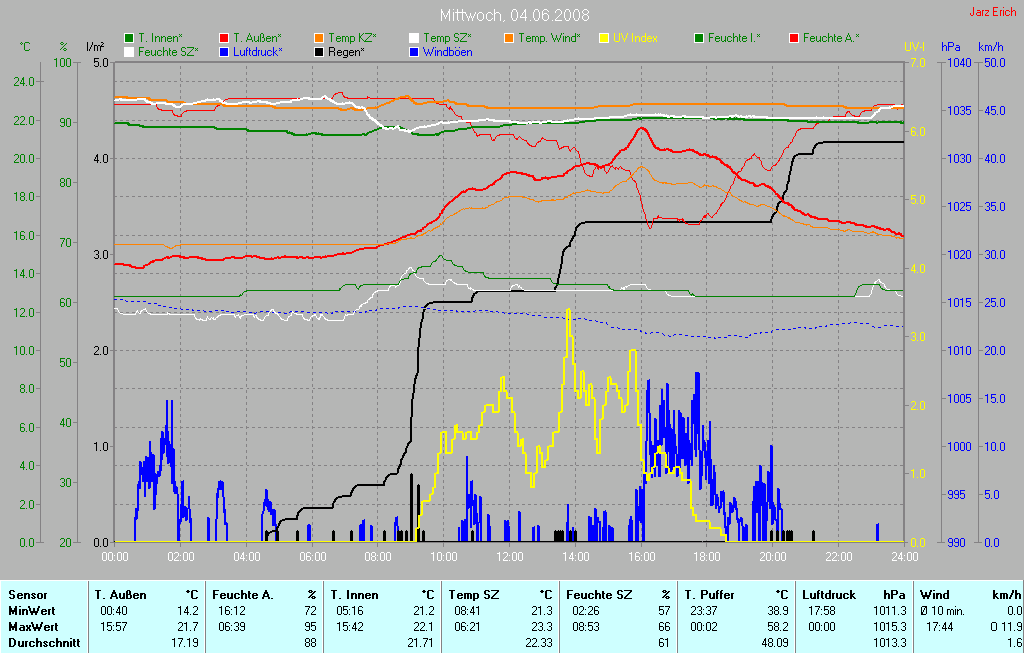Select the T. Außen column header
The height and width of the screenshot is (653, 1024).
coord(120,595)
